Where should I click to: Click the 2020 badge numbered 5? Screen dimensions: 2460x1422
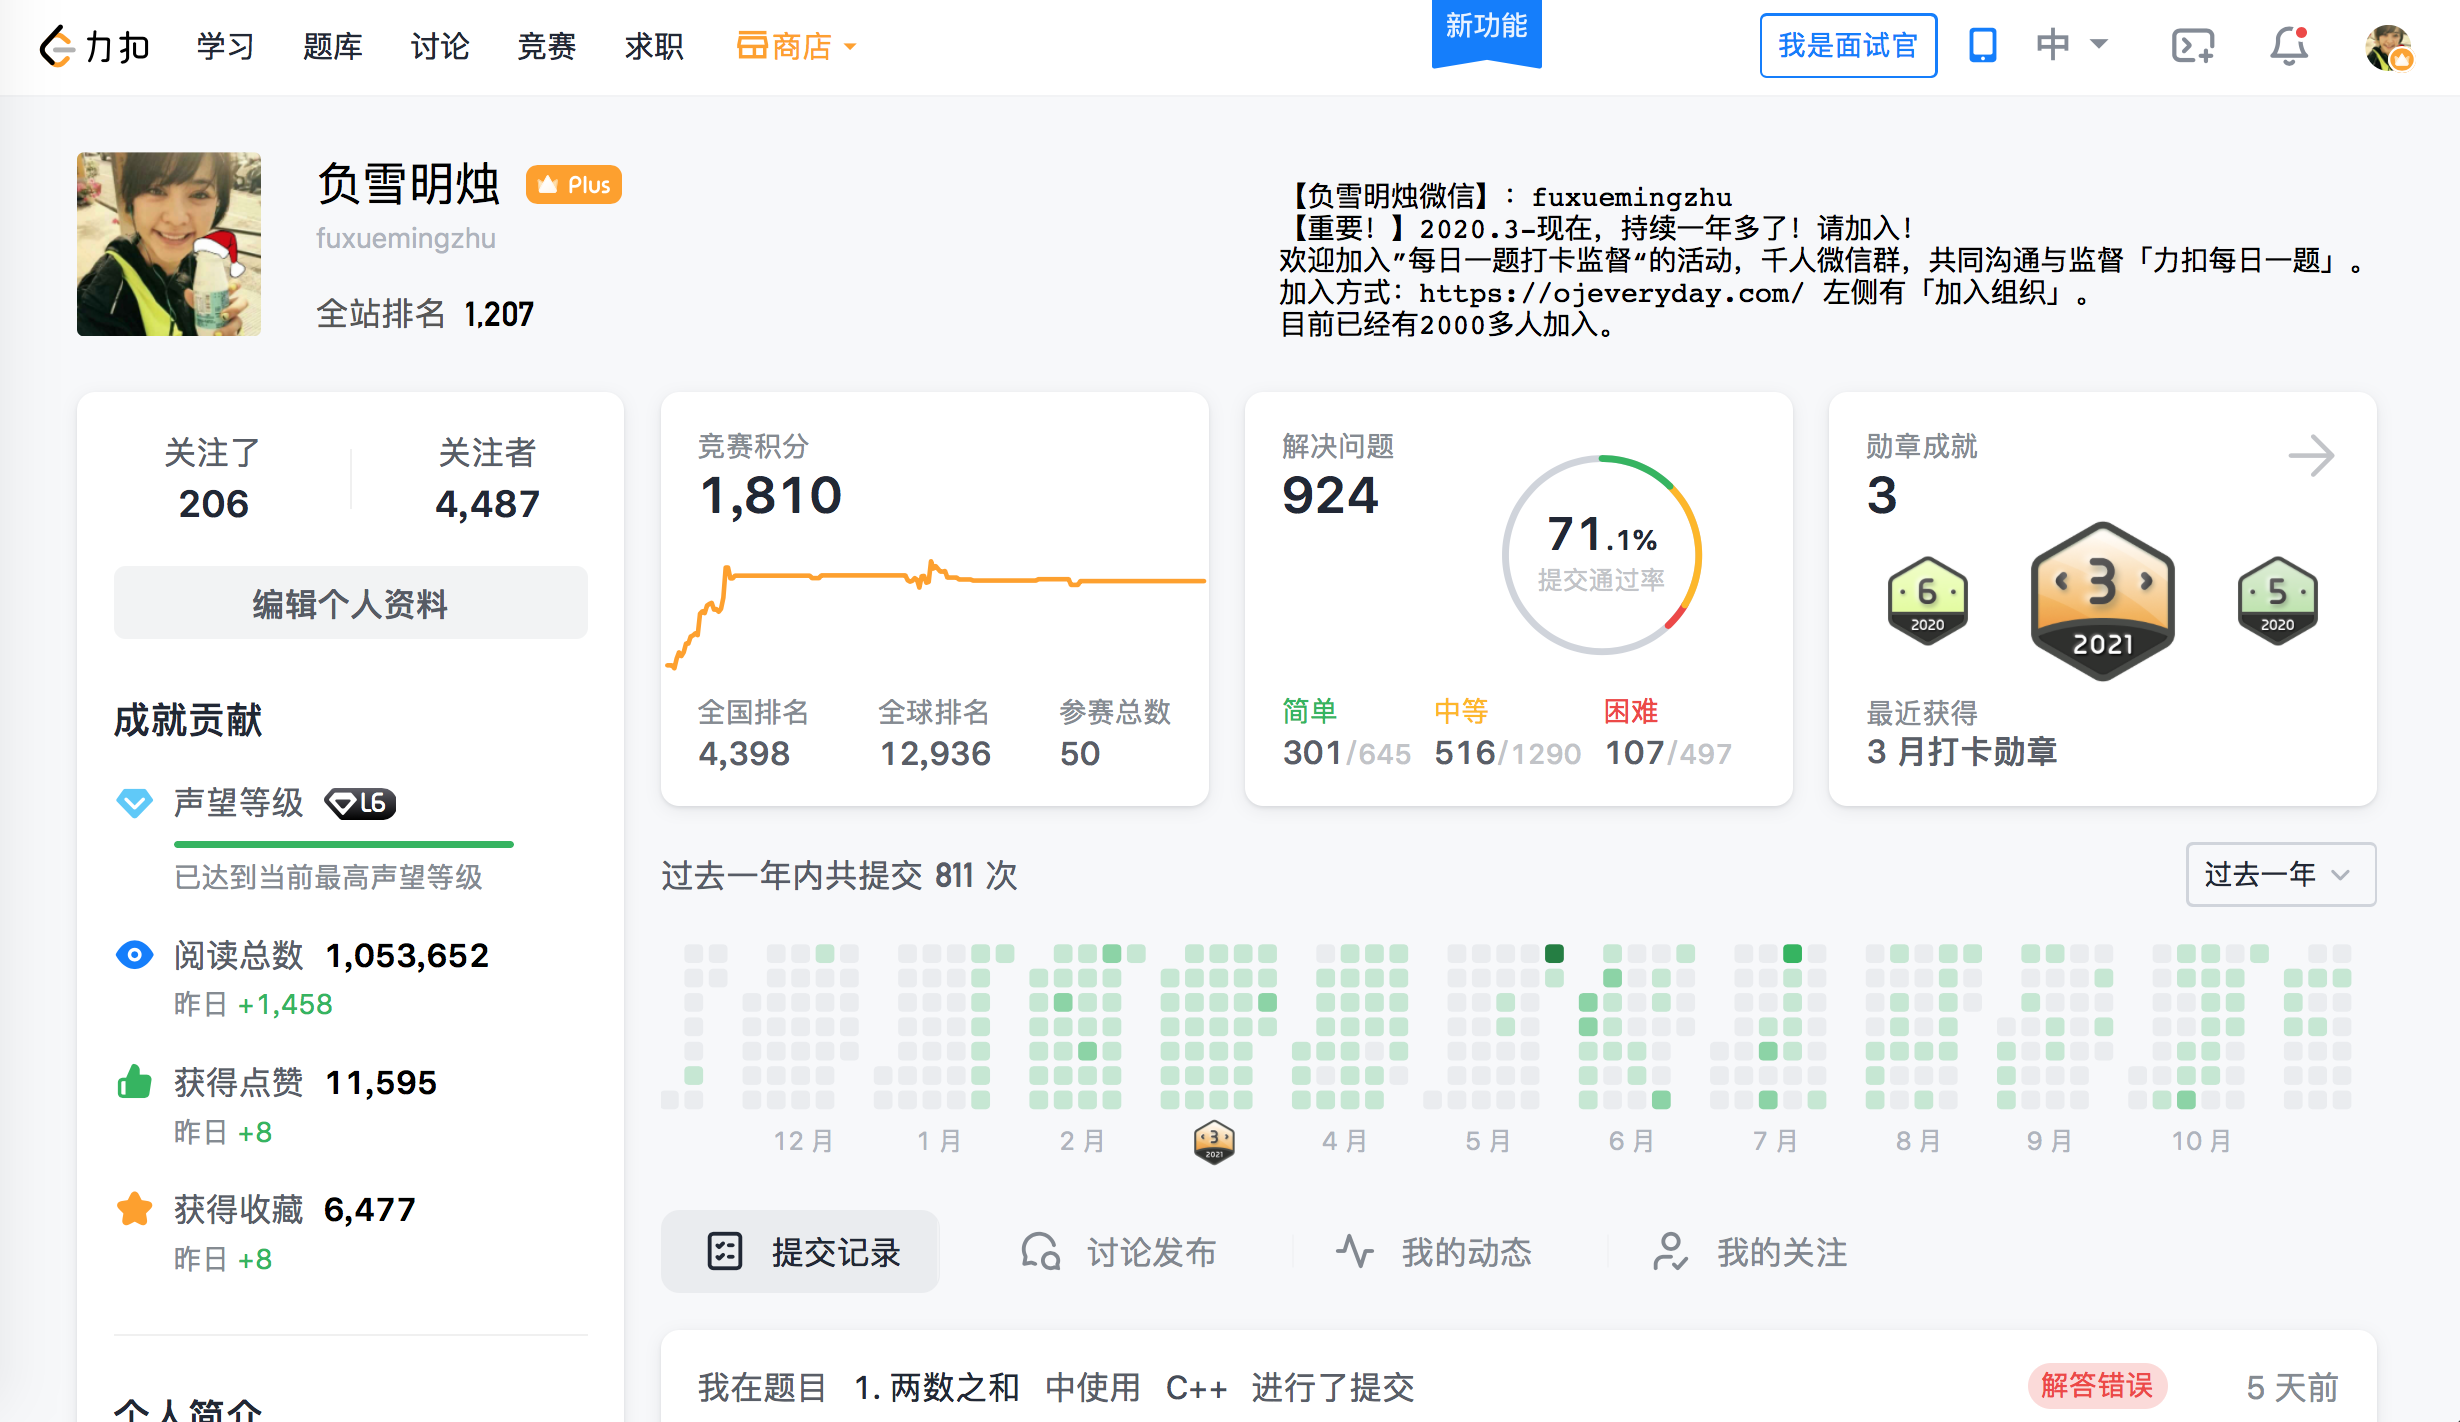tap(2277, 601)
